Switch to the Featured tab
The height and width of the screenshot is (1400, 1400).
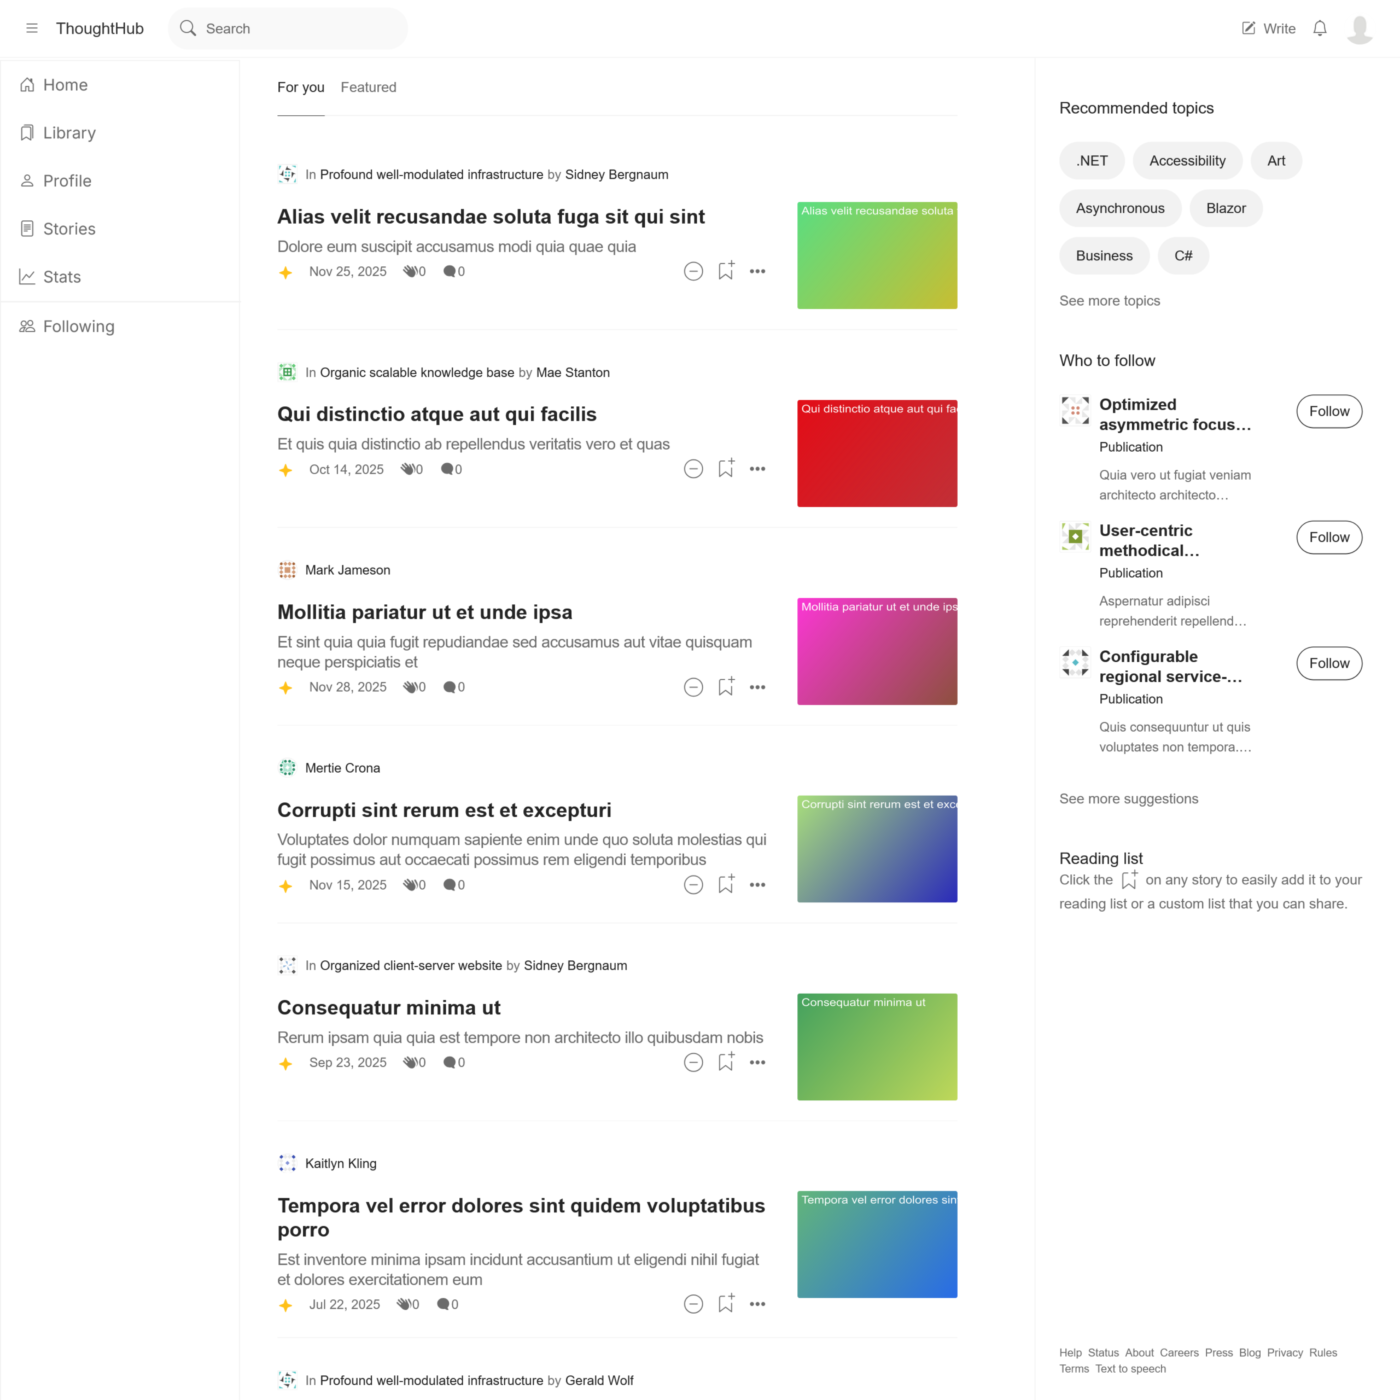click(x=368, y=87)
